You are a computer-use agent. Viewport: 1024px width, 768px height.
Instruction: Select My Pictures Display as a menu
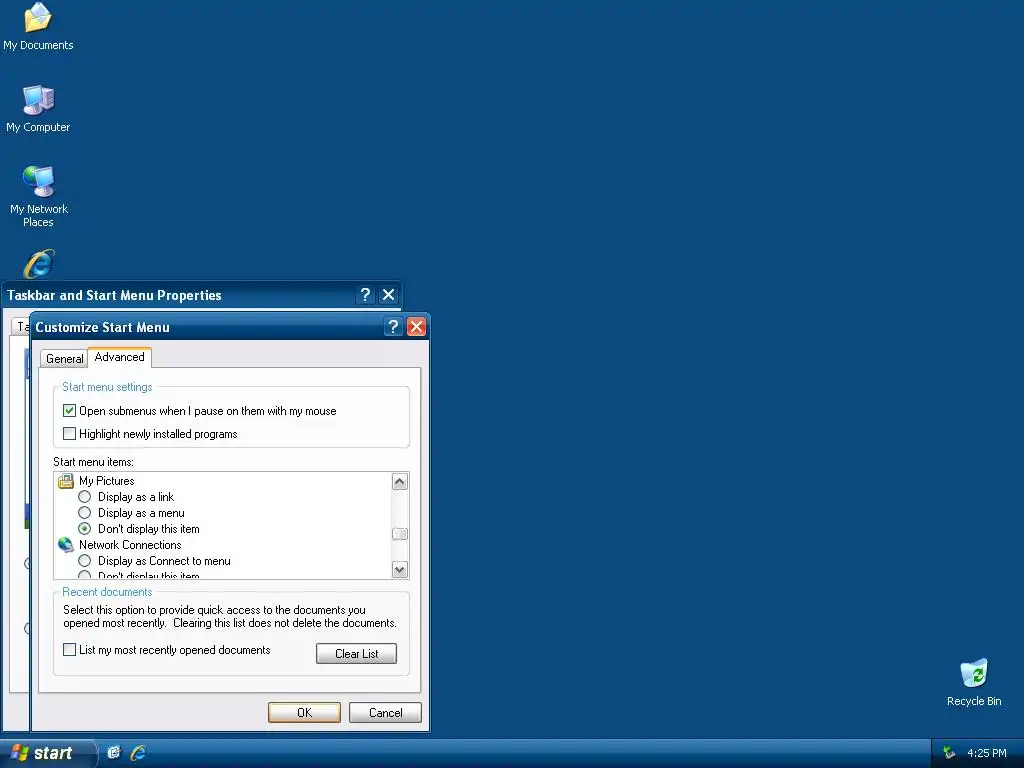[x=84, y=513]
